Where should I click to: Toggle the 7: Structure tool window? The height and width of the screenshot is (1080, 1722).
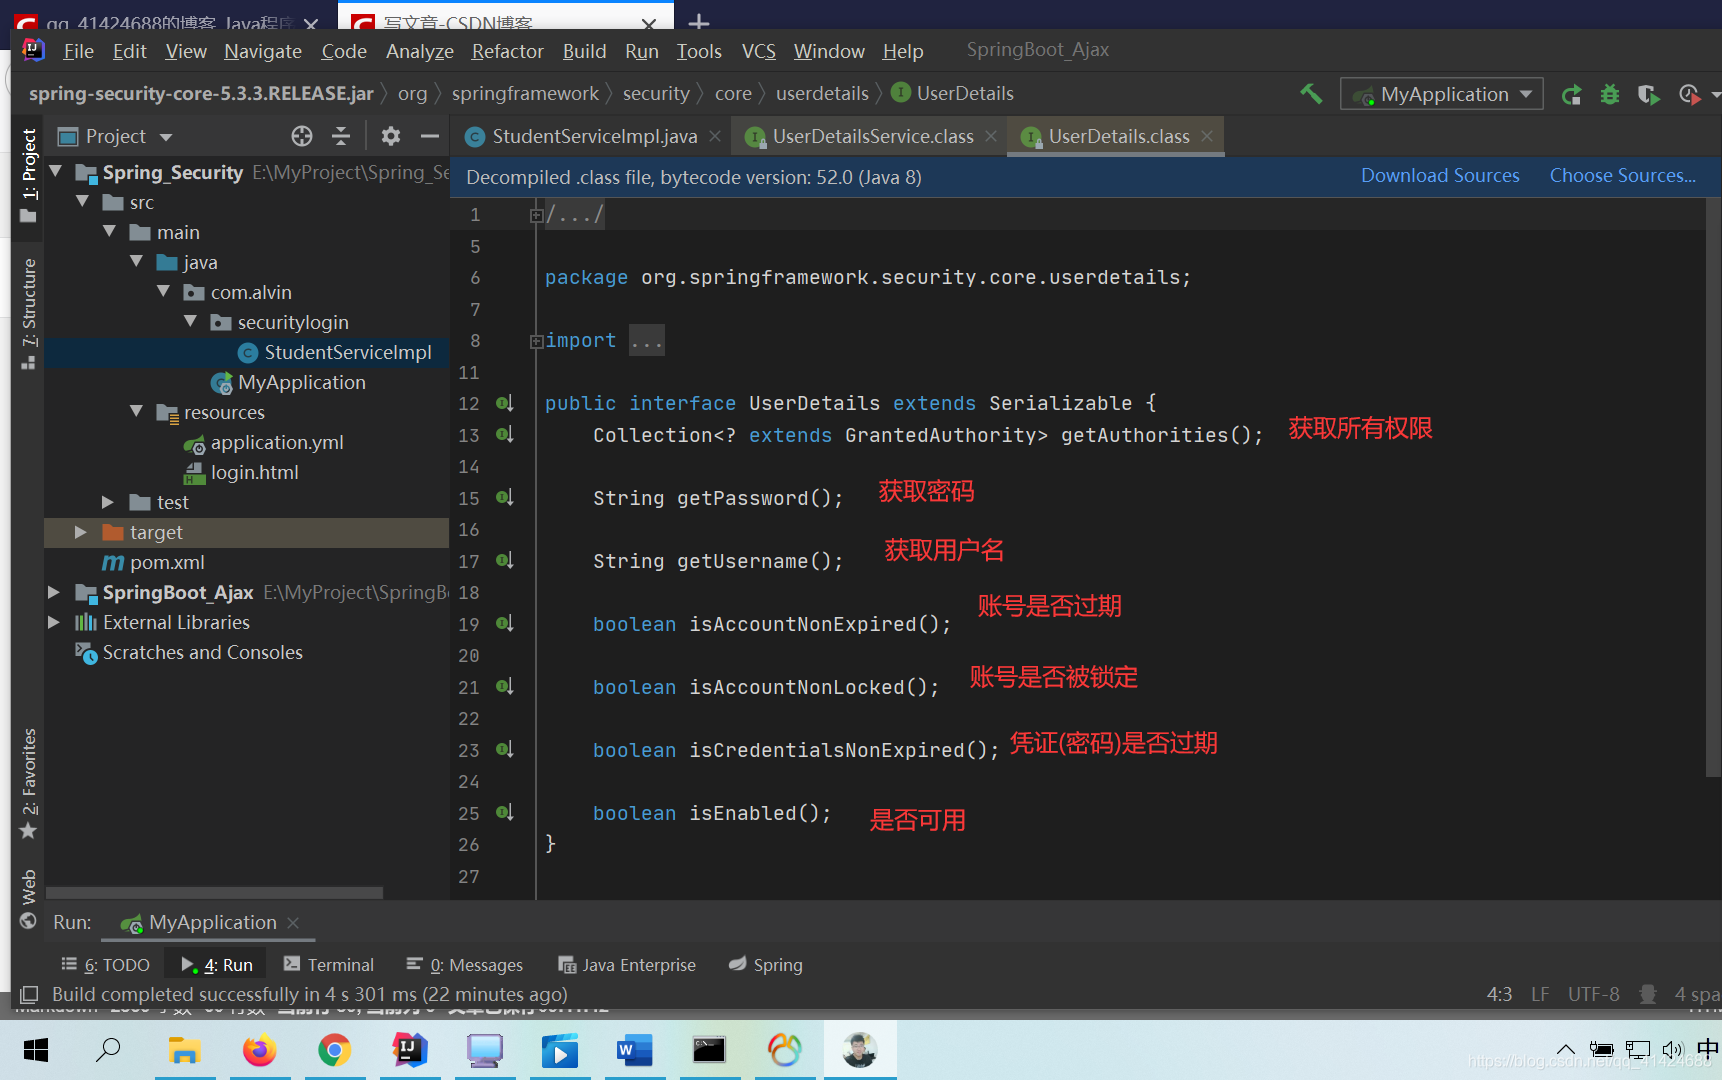28,314
